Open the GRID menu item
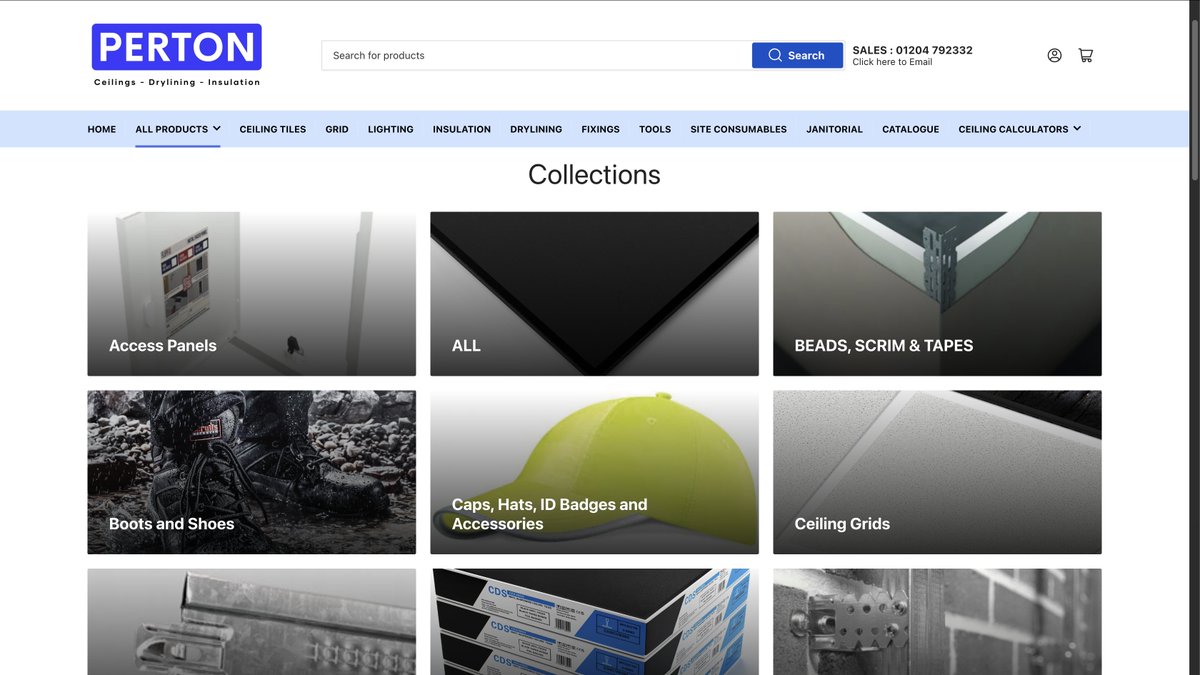This screenshot has width=1200, height=675. (337, 129)
